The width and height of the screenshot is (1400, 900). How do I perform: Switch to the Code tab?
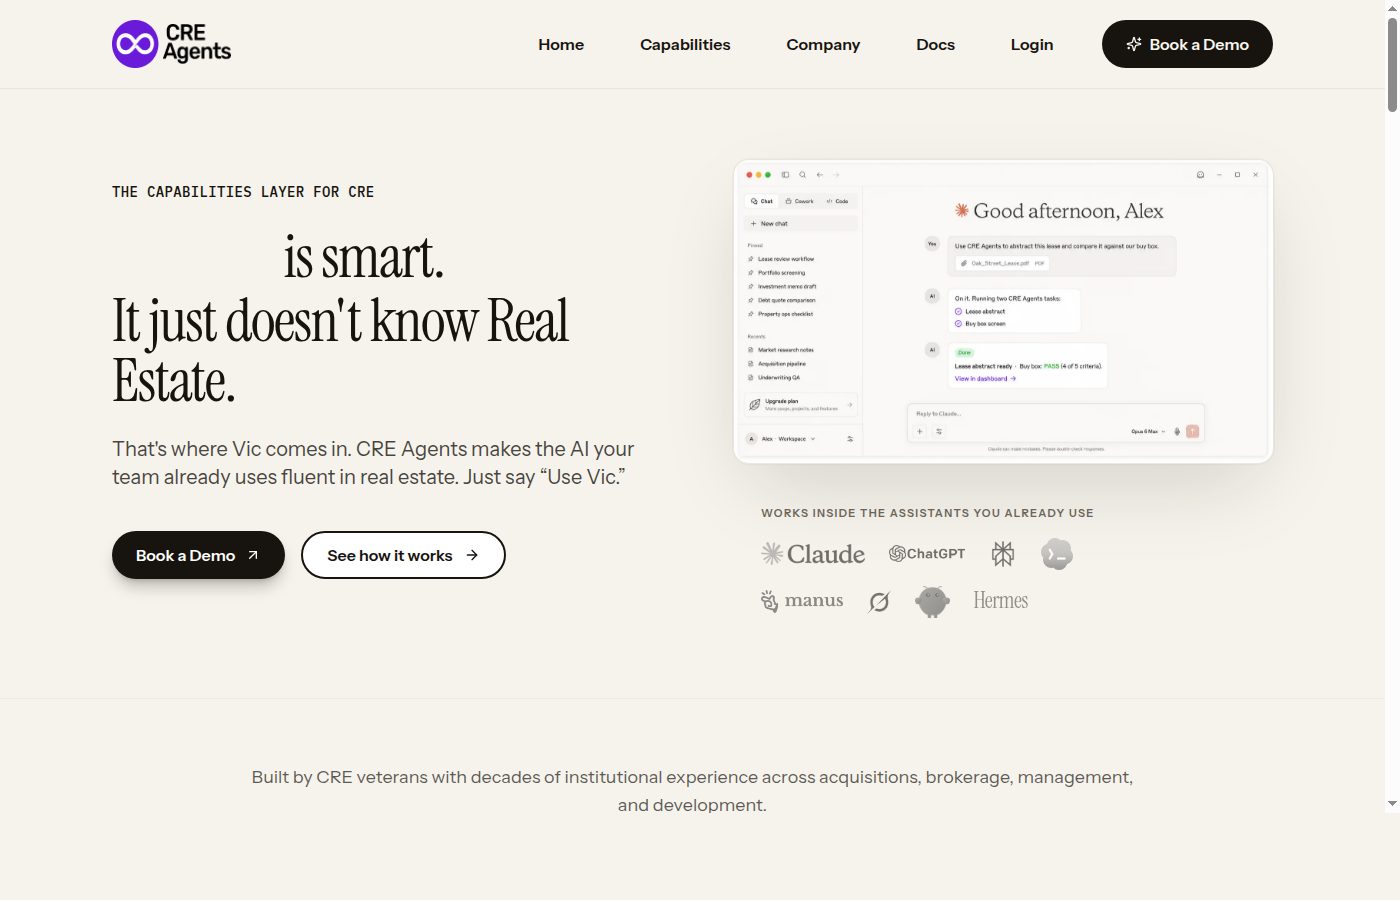tap(838, 201)
